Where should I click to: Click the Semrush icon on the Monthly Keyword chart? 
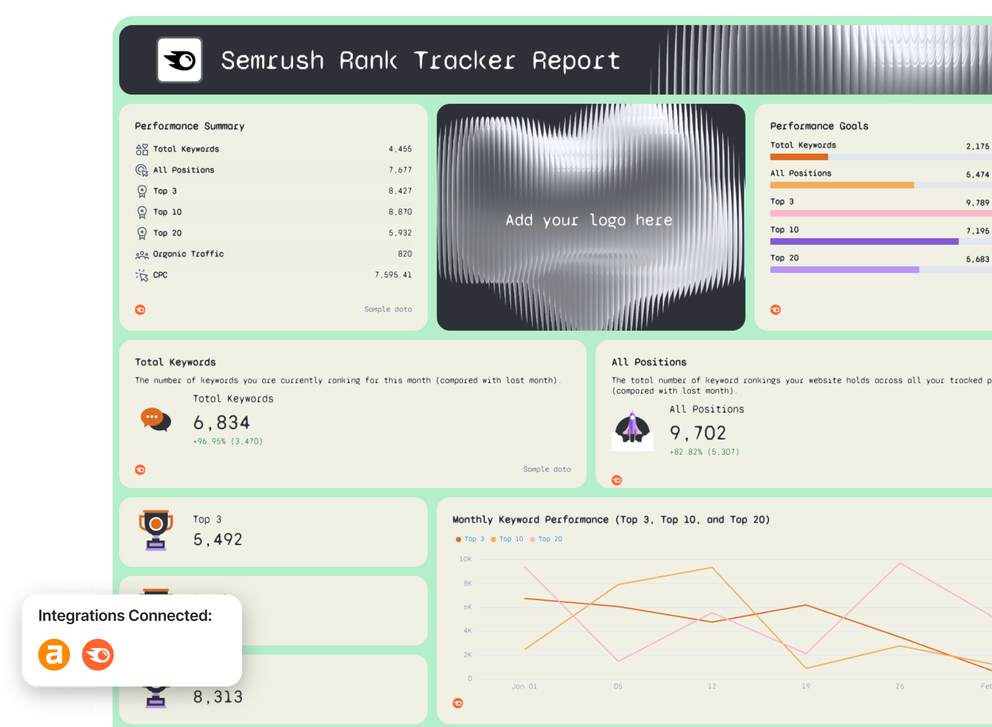click(x=457, y=703)
